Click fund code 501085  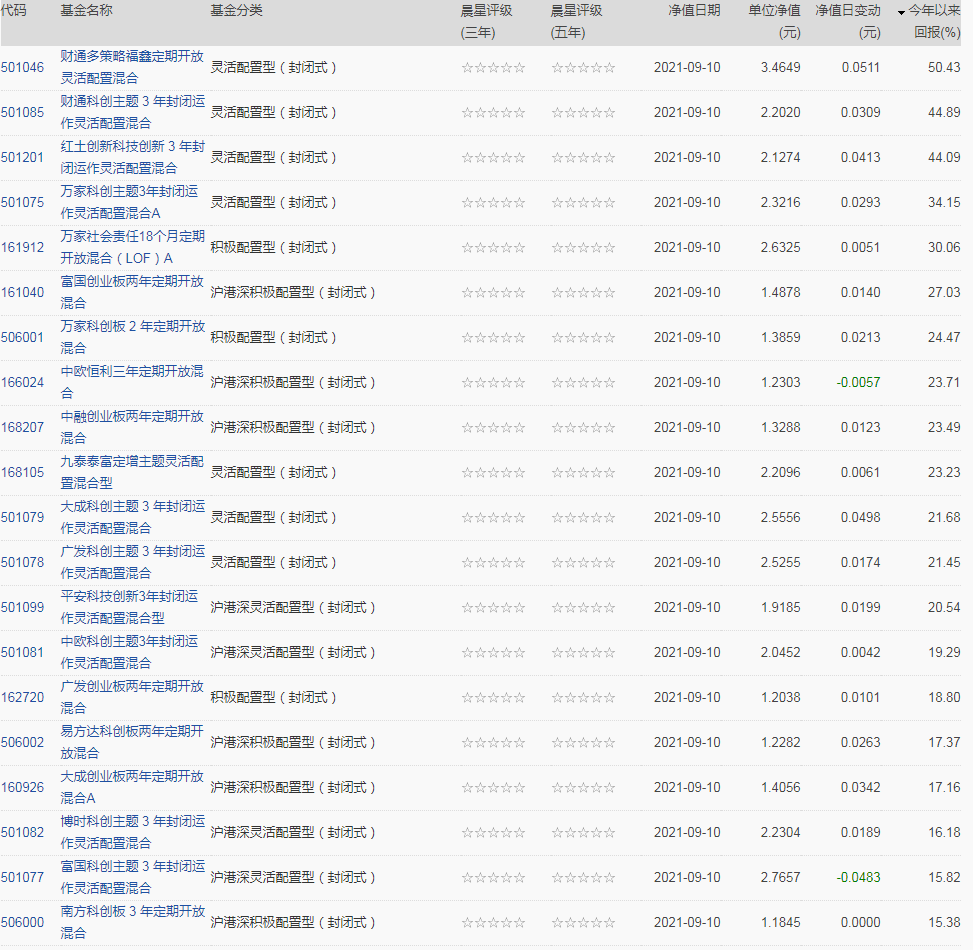[22, 112]
